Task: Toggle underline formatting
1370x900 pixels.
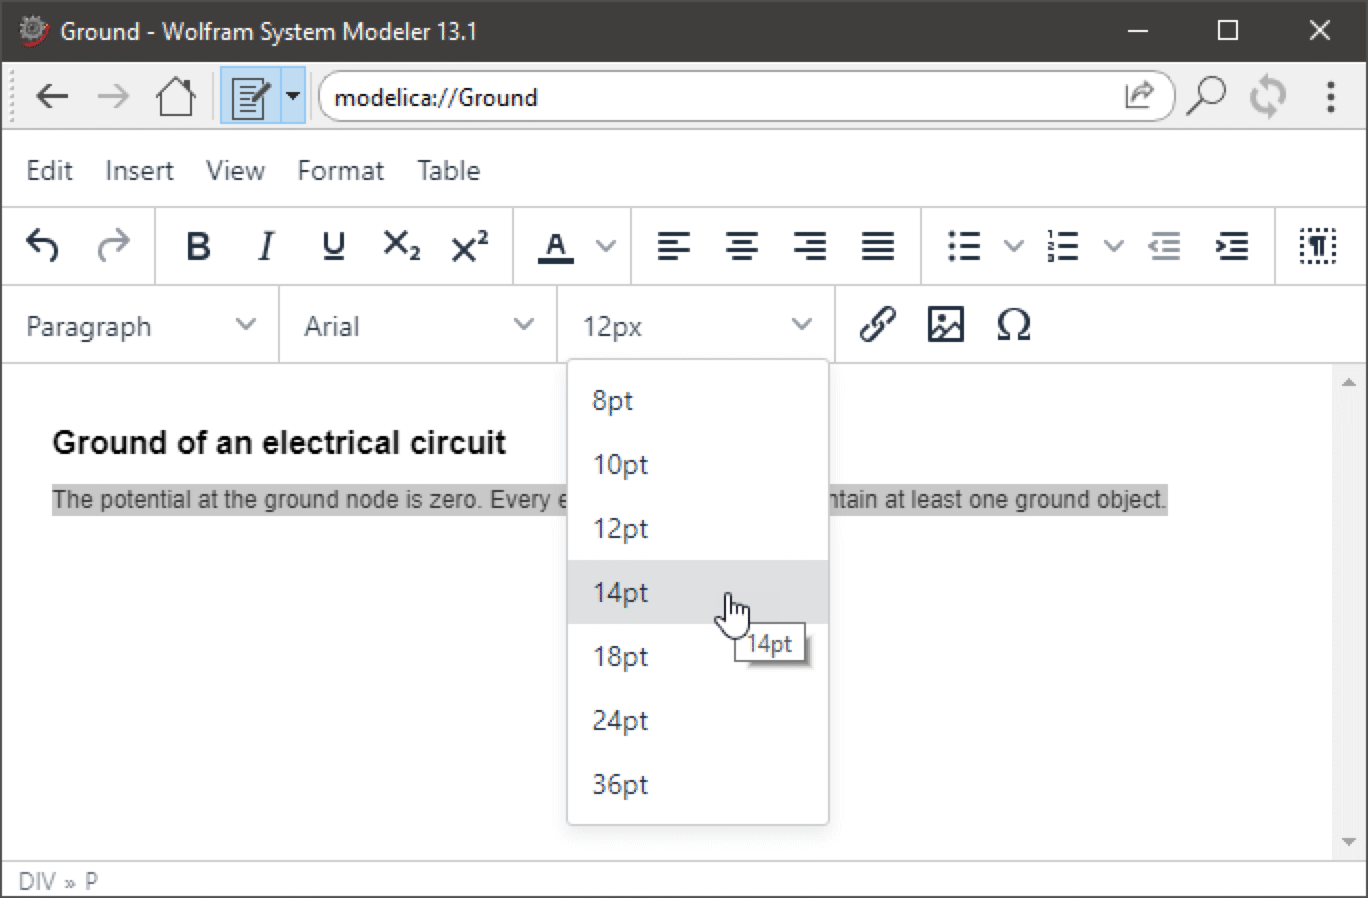Action: 334,246
